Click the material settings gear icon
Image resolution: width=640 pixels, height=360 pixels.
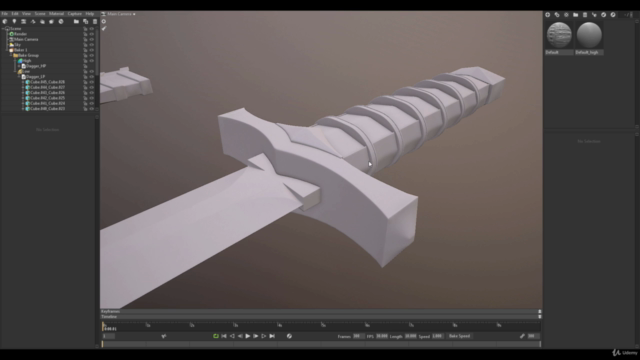pos(566,15)
